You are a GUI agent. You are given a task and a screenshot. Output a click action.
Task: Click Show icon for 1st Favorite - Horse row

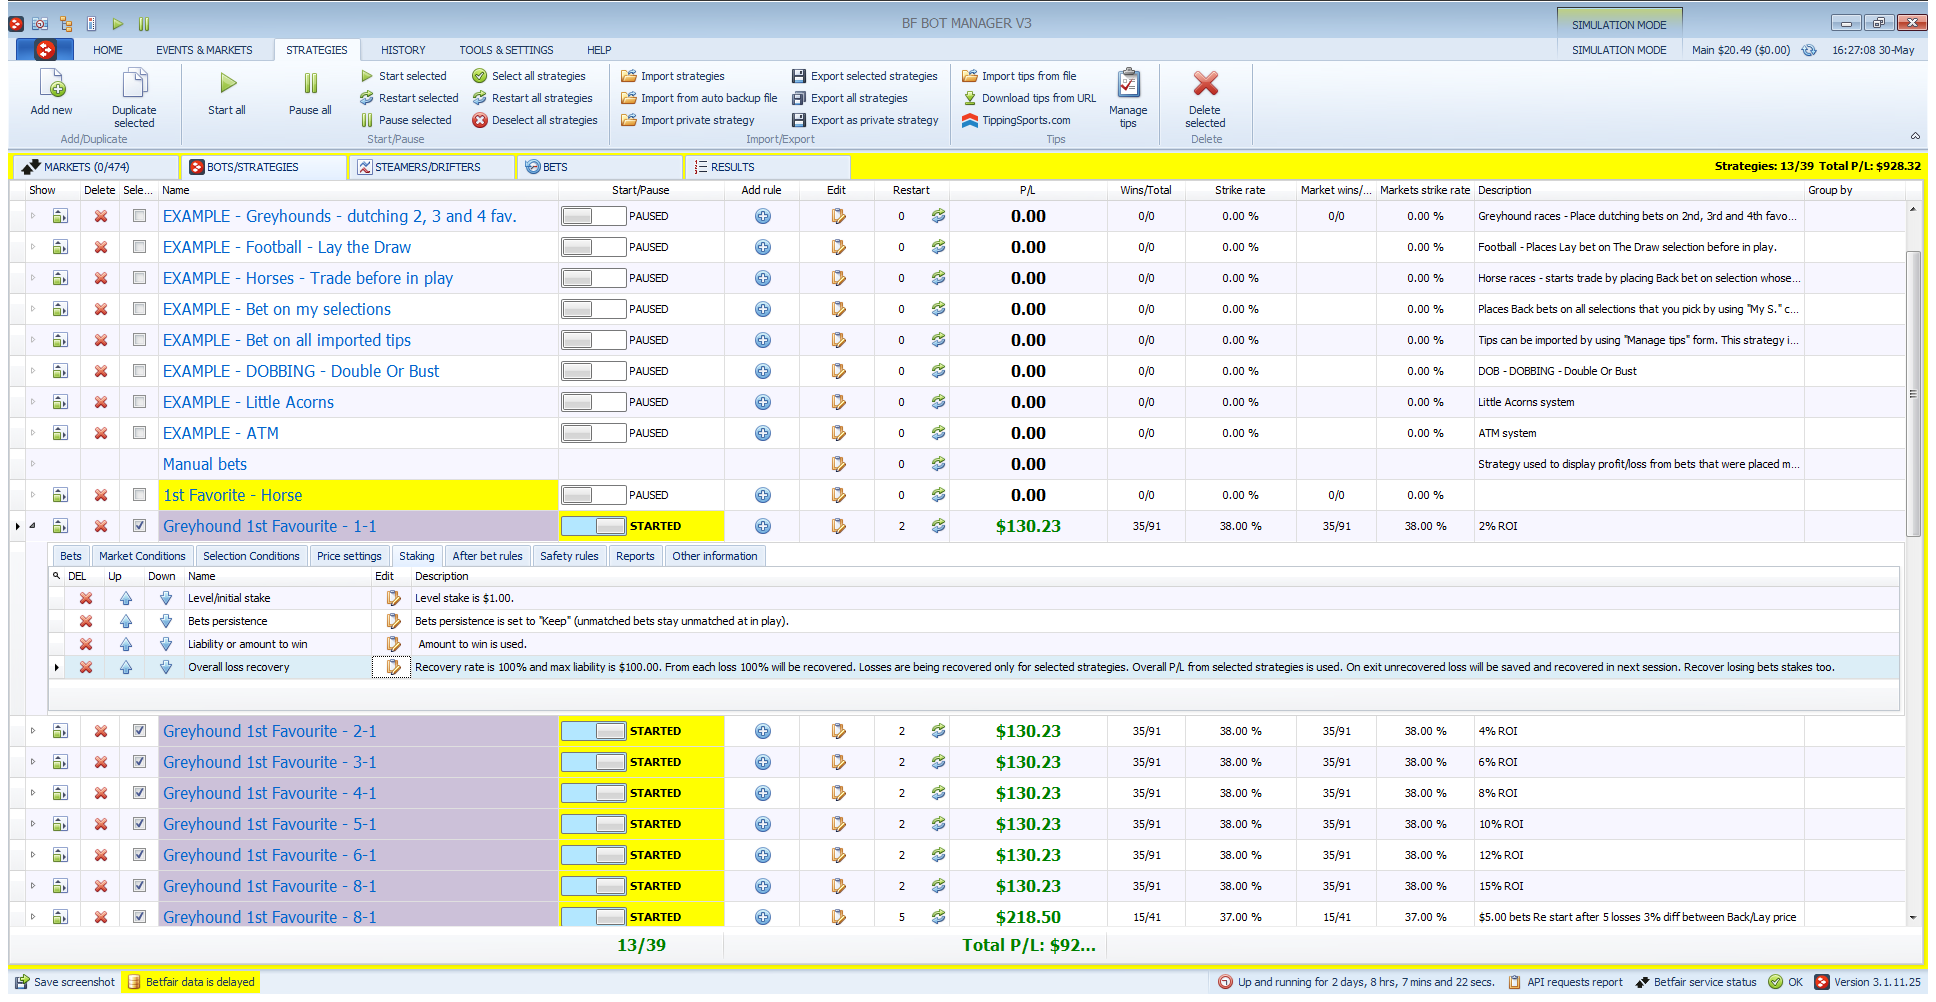tap(60, 495)
